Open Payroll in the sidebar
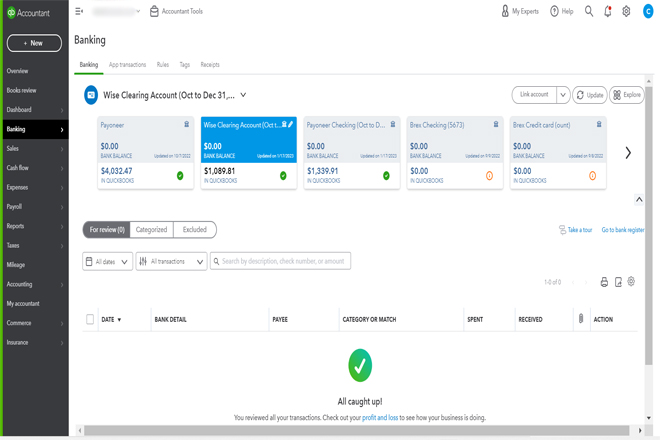 [x=35, y=207]
